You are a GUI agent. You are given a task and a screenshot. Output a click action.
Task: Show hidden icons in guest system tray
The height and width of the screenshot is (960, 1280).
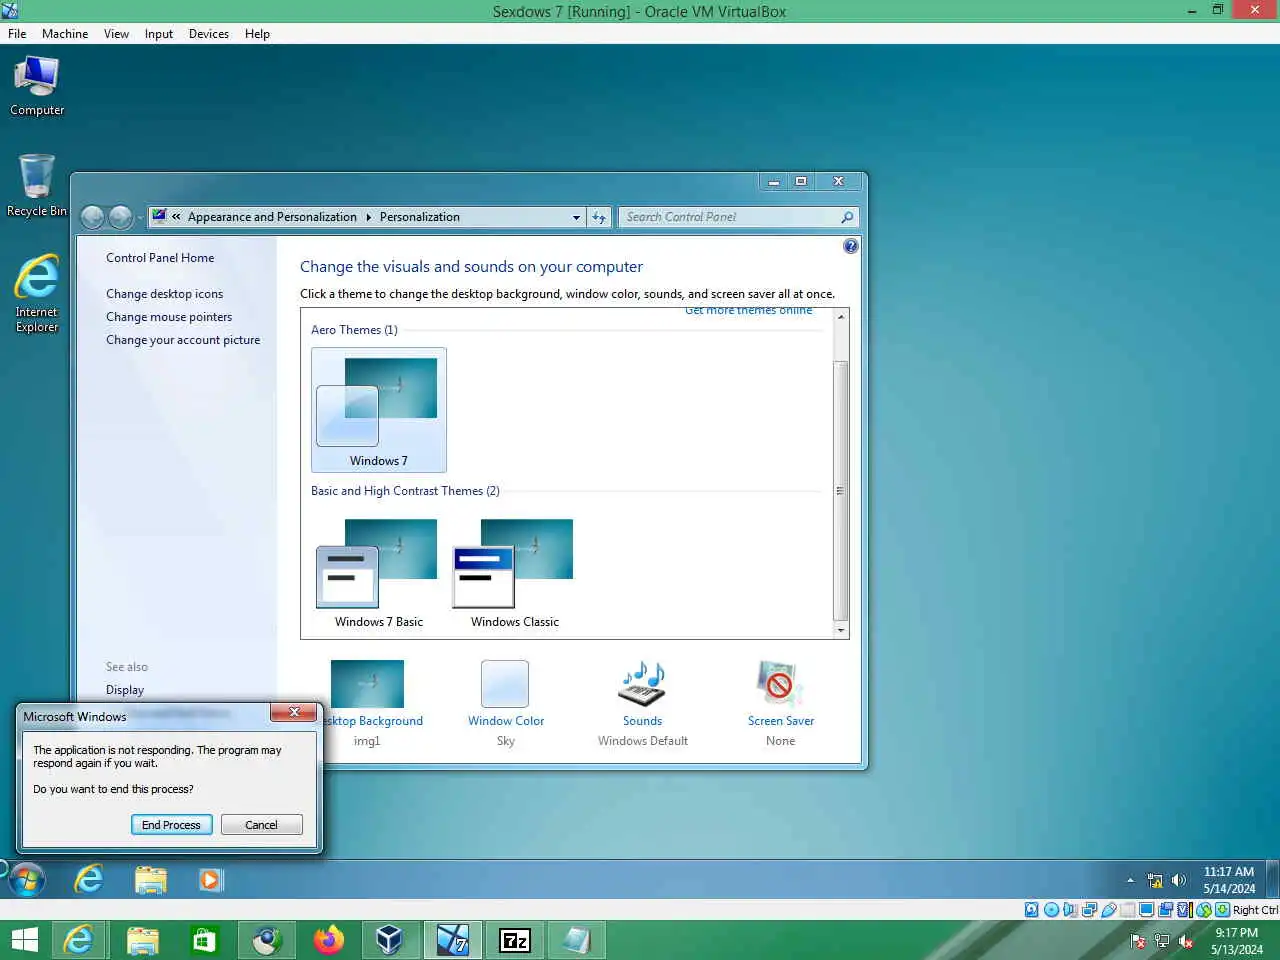1130,881
